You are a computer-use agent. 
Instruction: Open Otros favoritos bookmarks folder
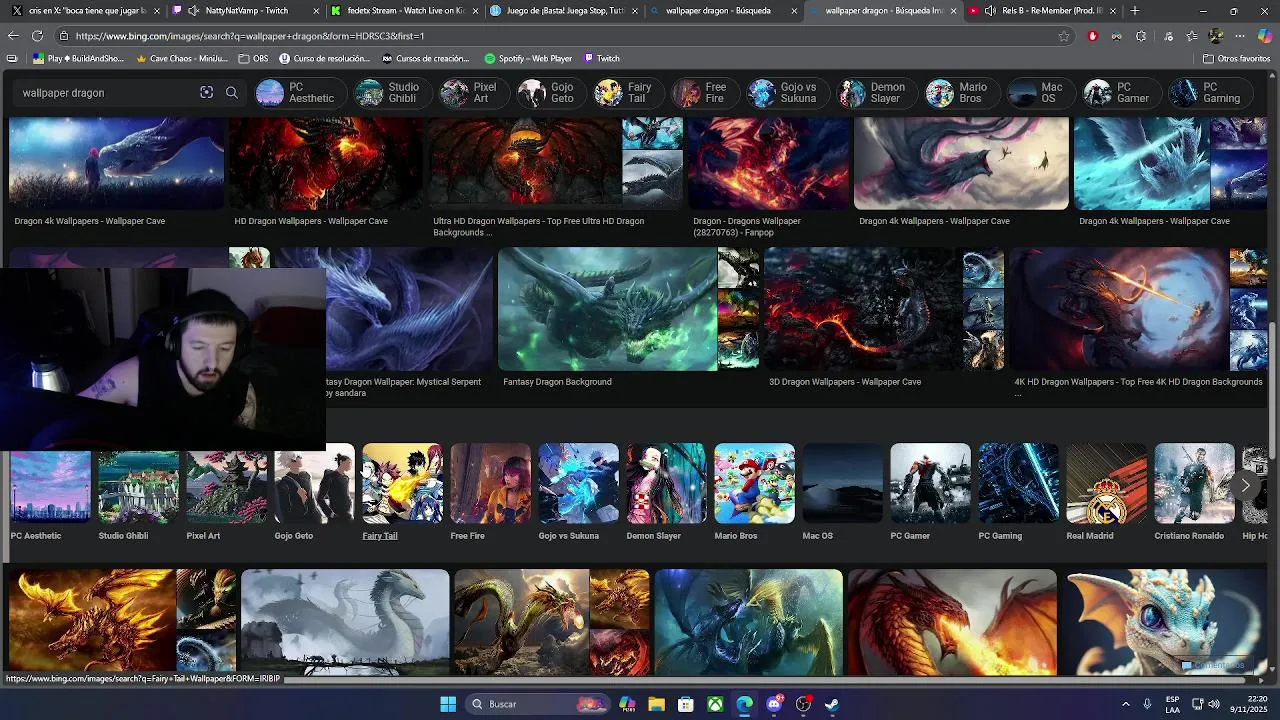pos(1237,58)
